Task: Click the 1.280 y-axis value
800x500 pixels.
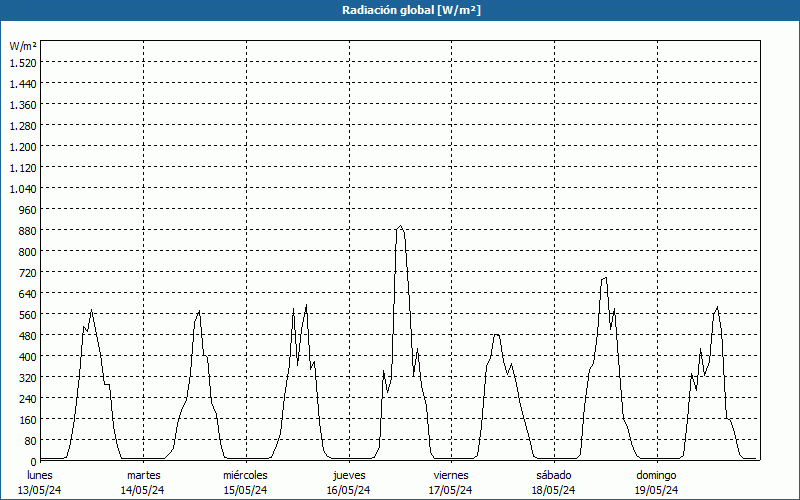Action: [x=23, y=126]
